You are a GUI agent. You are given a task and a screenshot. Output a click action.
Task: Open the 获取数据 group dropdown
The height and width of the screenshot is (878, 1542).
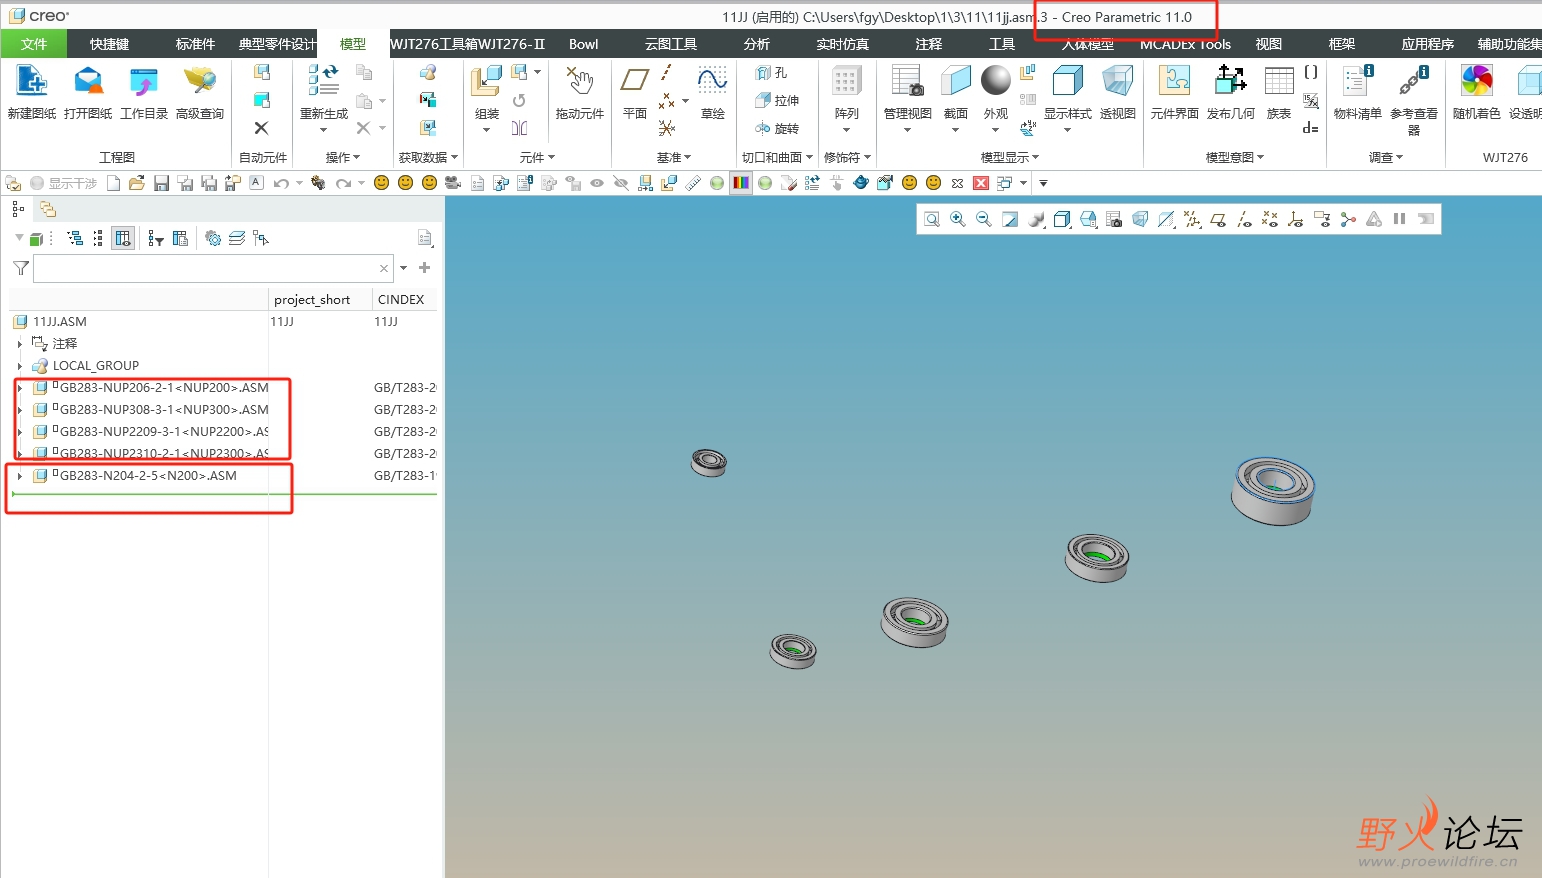pos(428,157)
